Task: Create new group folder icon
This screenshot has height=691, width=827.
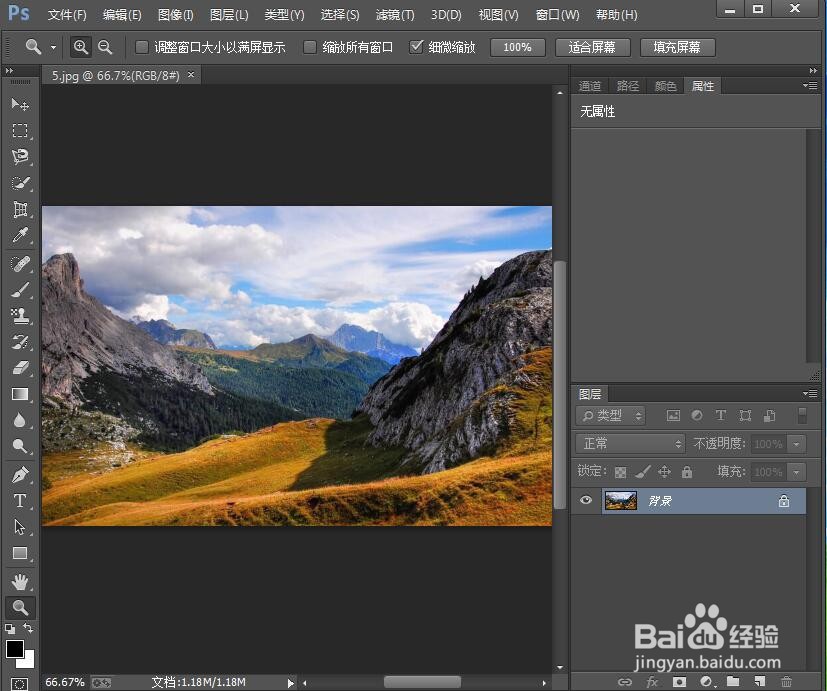Action: point(733,682)
